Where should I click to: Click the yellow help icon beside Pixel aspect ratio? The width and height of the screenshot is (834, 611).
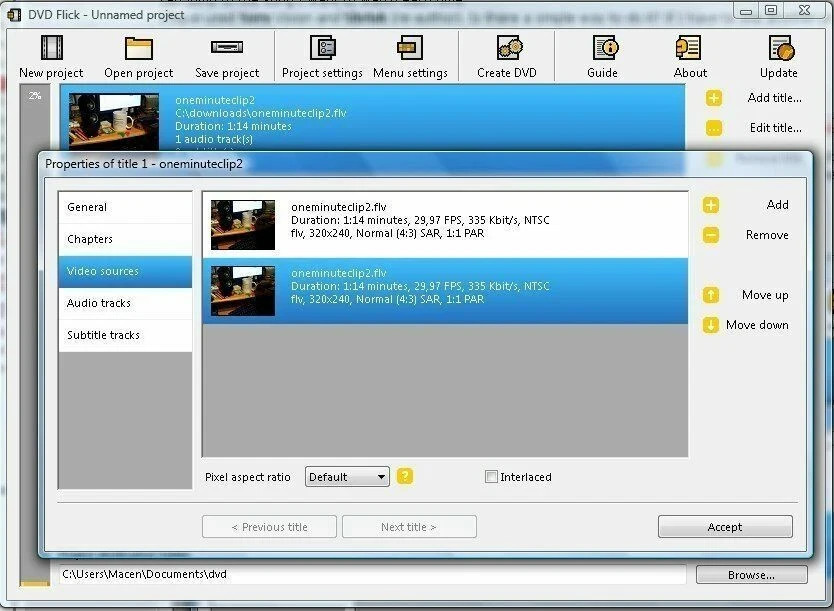tap(404, 477)
